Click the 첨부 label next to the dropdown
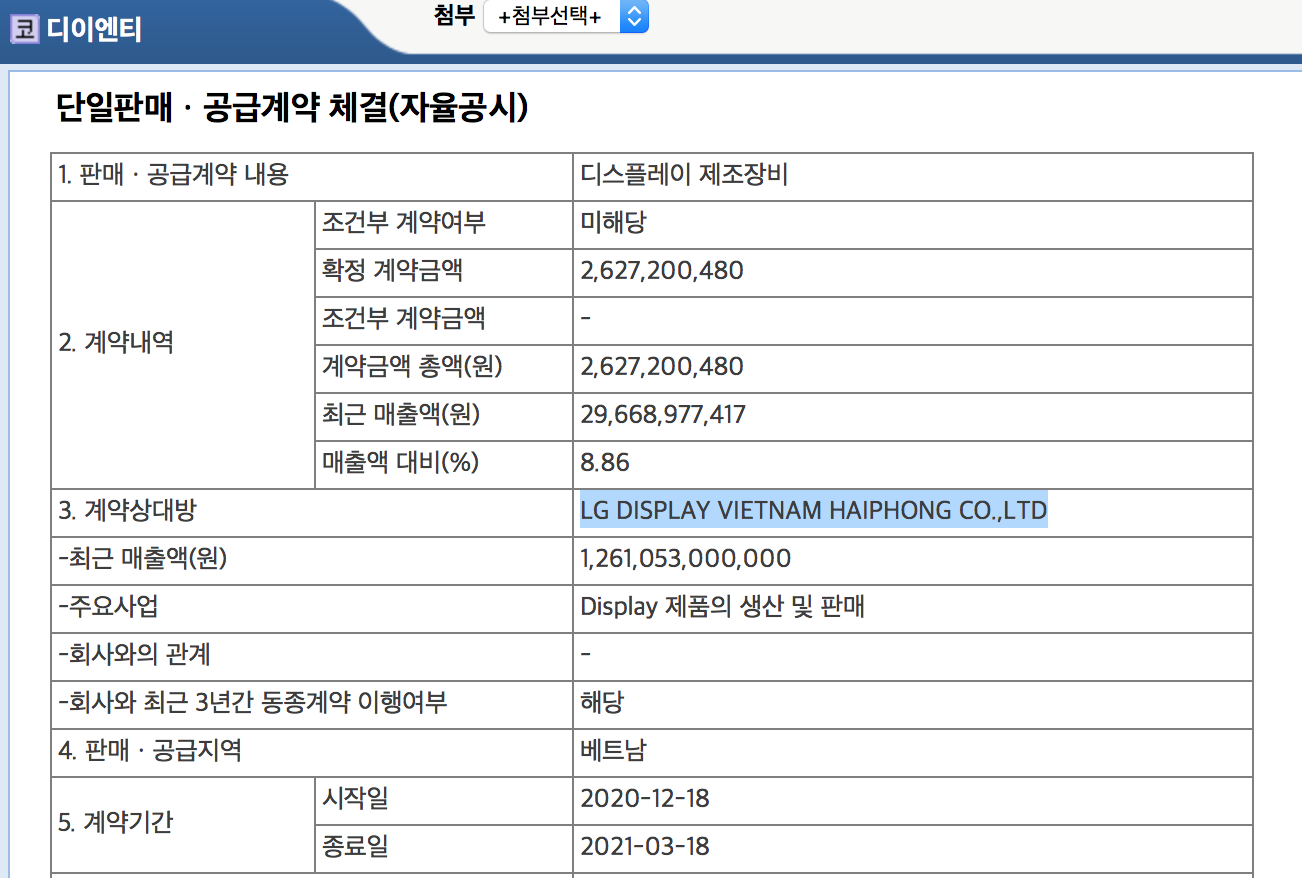 click(454, 15)
